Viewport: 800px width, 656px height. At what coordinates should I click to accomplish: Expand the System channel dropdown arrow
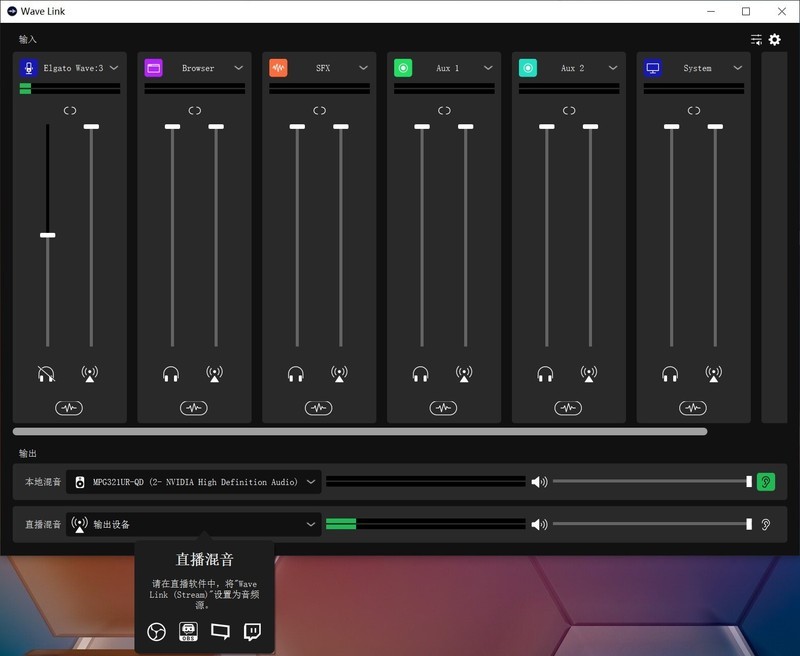point(738,68)
